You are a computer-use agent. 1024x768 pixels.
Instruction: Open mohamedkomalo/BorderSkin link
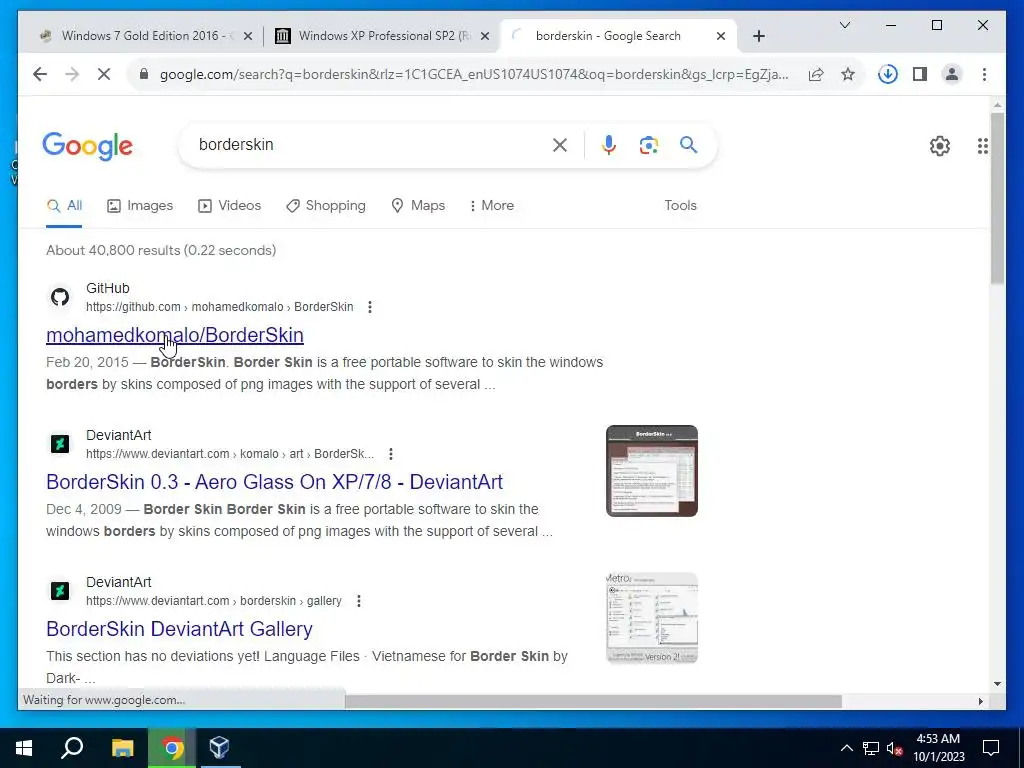[175, 335]
